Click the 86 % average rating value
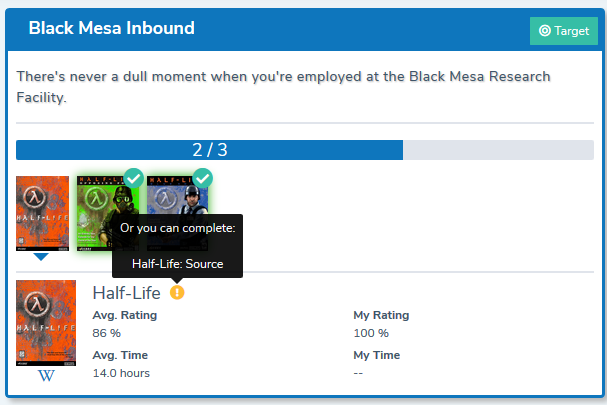This screenshot has width=607, height=405. 106,333
